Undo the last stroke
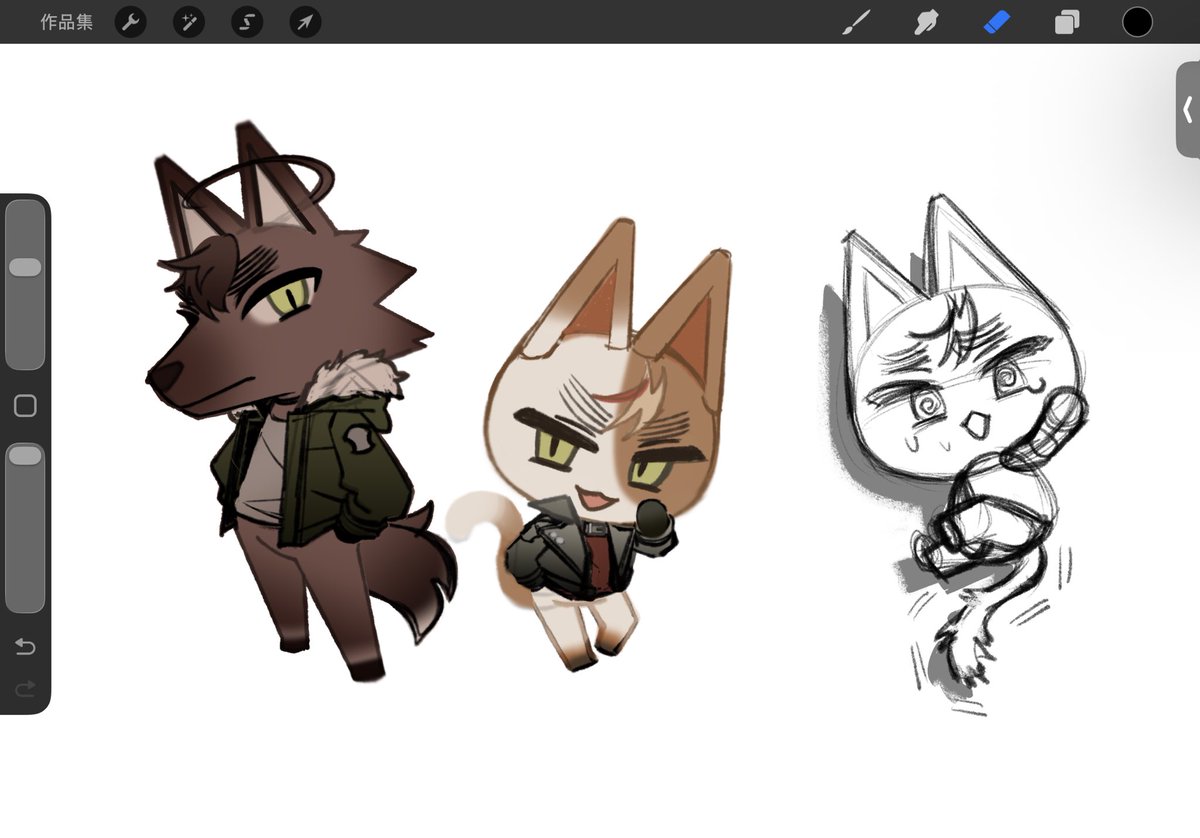Screen dimensions: 1200x838 (25, 647)
